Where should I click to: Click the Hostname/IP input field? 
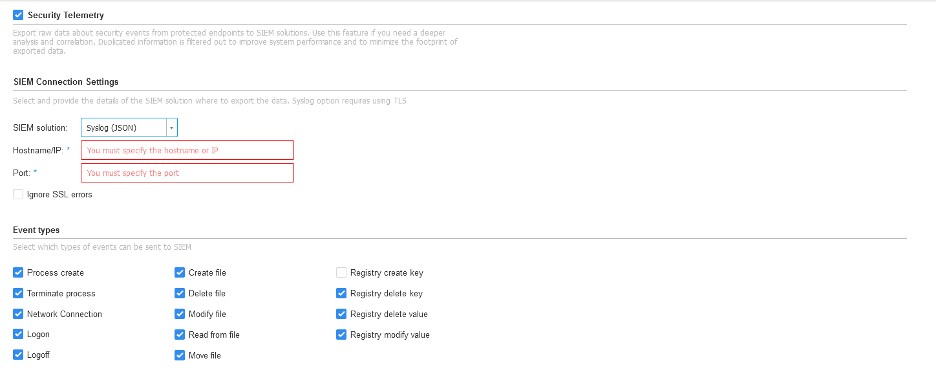tap(187, 150)
